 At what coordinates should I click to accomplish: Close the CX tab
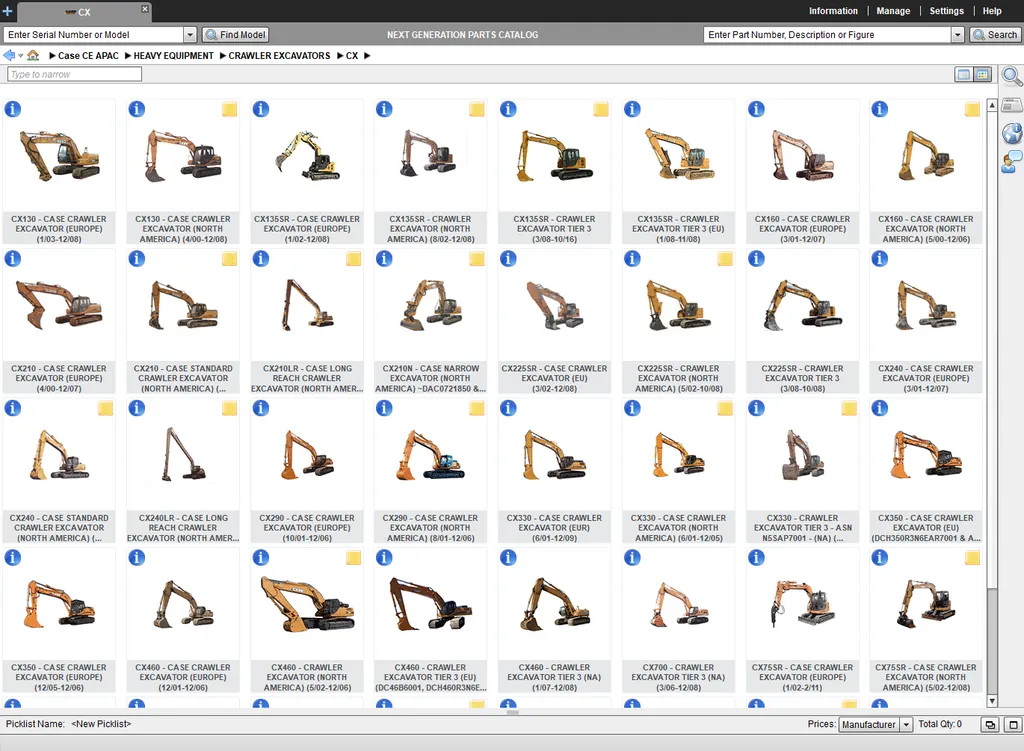pos(144,8)
